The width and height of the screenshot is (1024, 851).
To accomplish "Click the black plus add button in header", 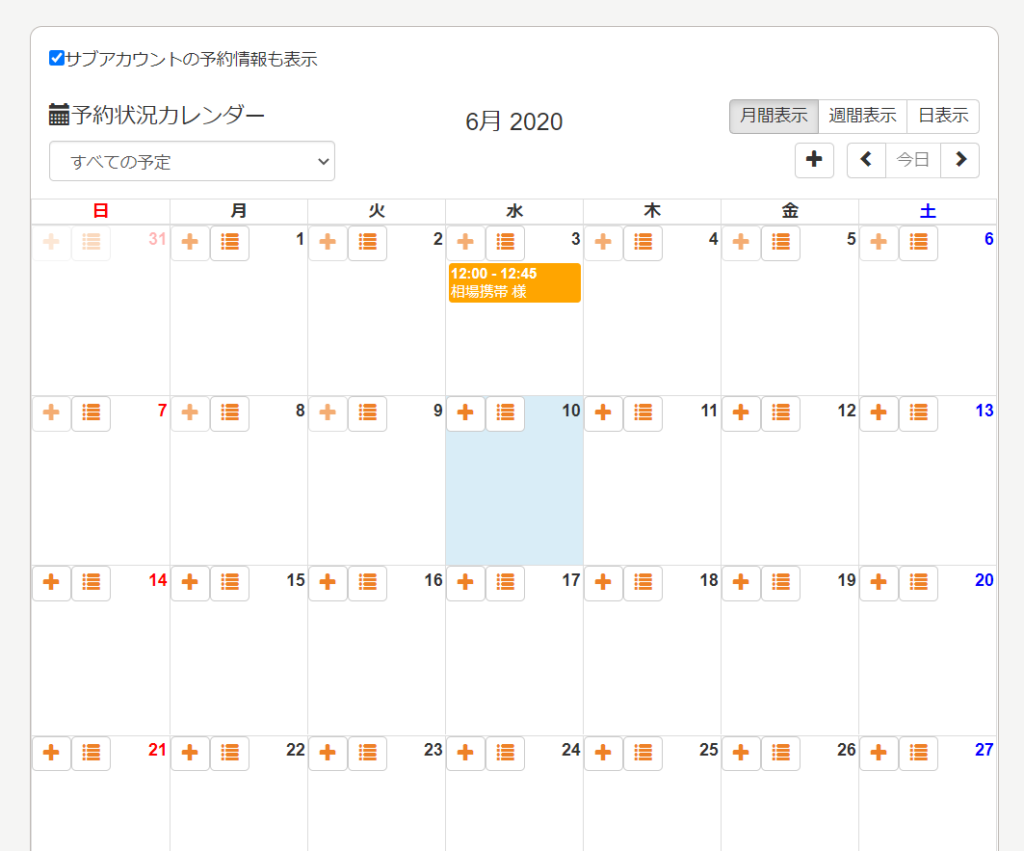I will (814, 160).
